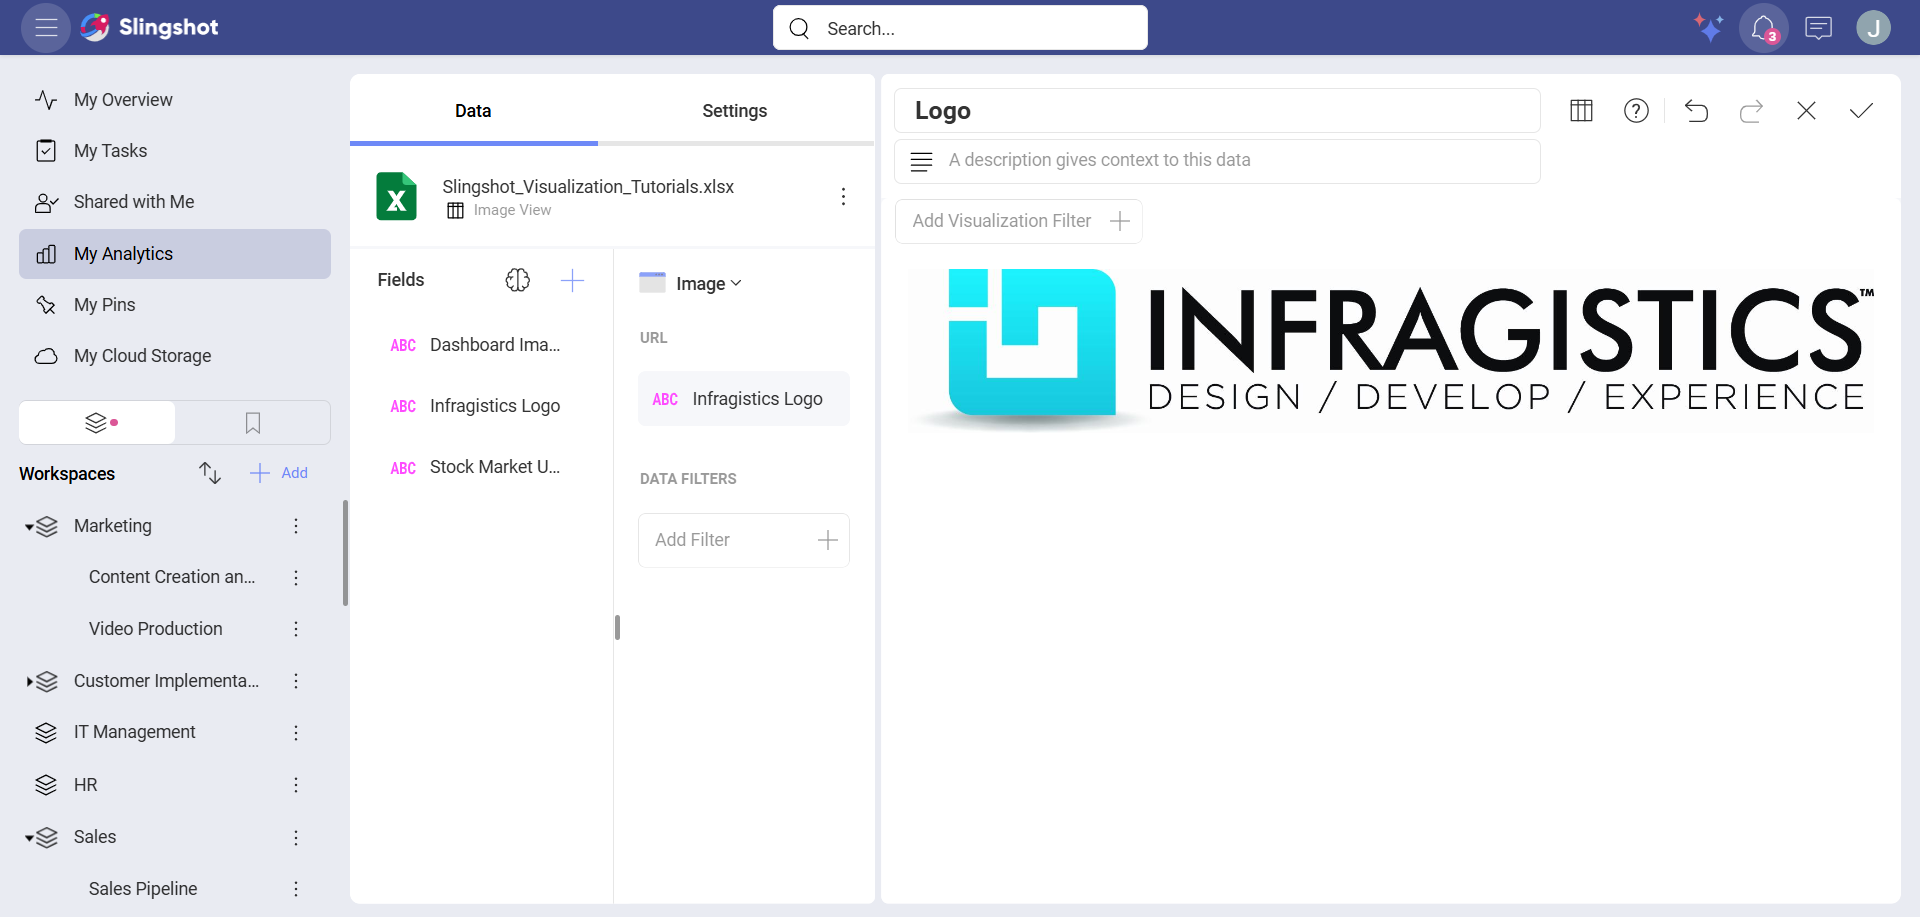Open data source options menu
The width and height of the screenshot is (1920, 917).
[843, 196]
